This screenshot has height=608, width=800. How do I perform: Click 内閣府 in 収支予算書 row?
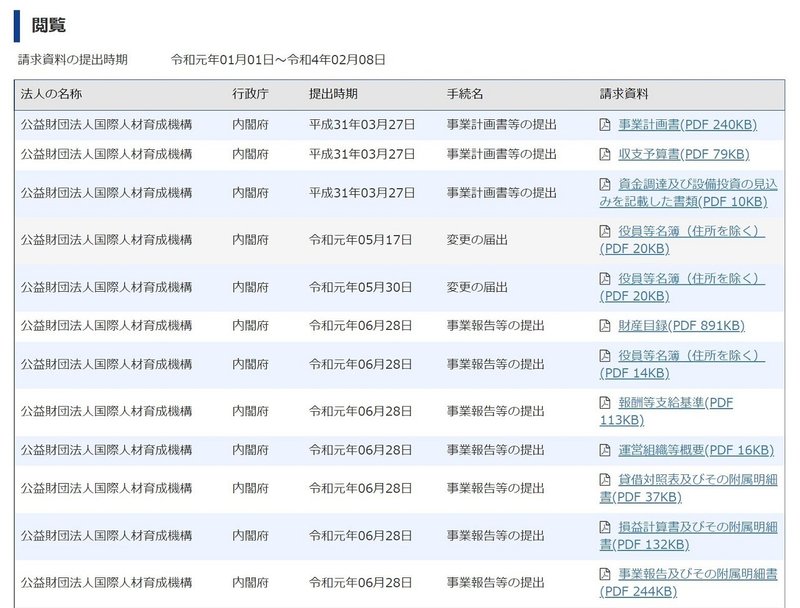click(x=250, y=154)
